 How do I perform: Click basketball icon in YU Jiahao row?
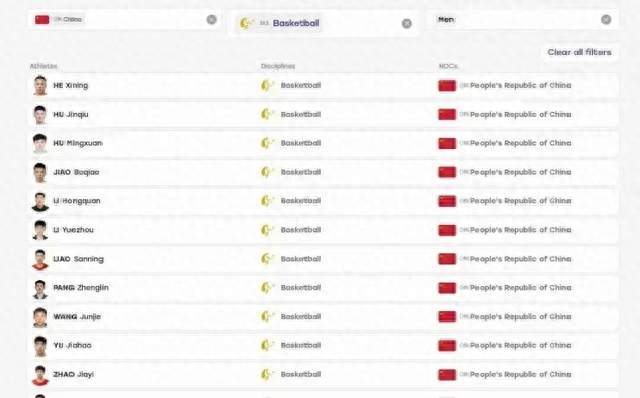[x=267, y=345]
